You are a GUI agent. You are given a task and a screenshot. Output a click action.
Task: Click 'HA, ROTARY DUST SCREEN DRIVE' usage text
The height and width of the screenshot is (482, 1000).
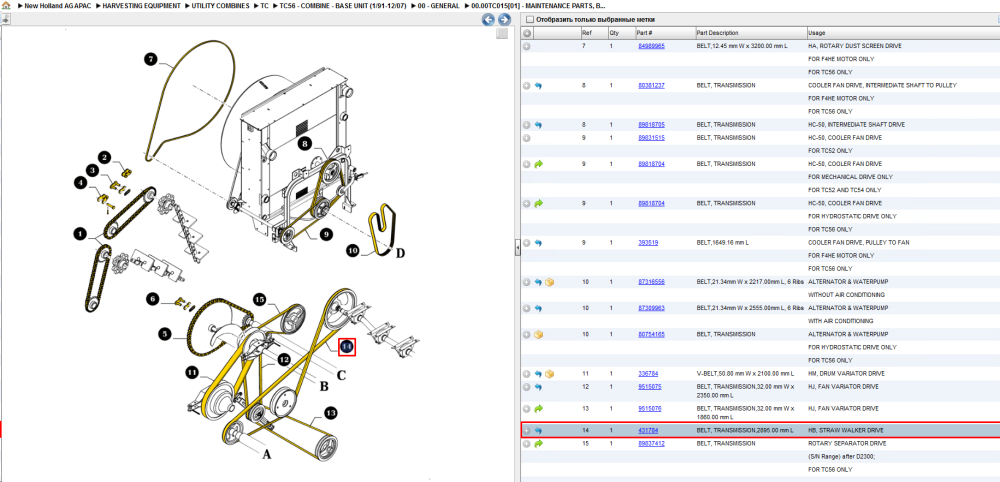[855, 47]
